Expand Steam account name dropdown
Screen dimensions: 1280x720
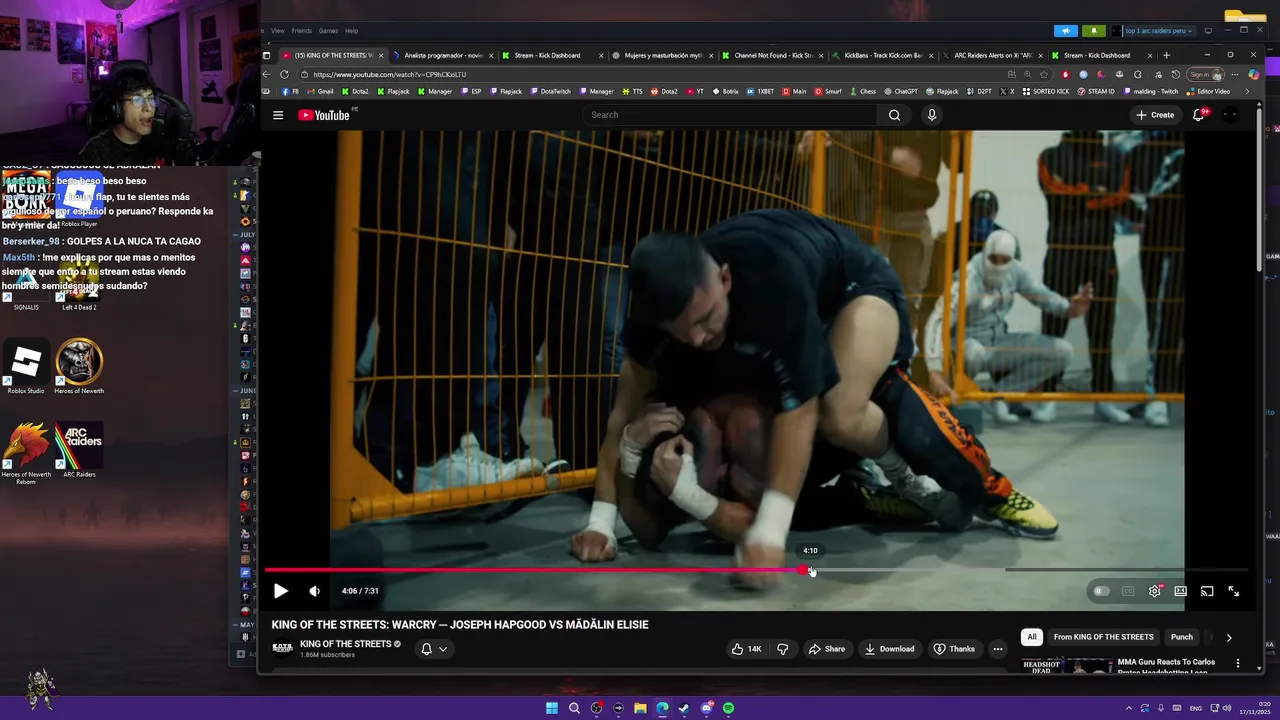pos(1158,31)
